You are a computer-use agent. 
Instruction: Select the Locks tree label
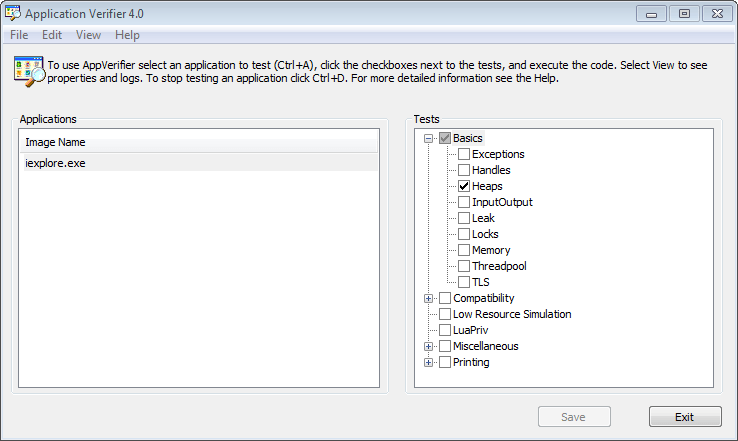(485, 234)
